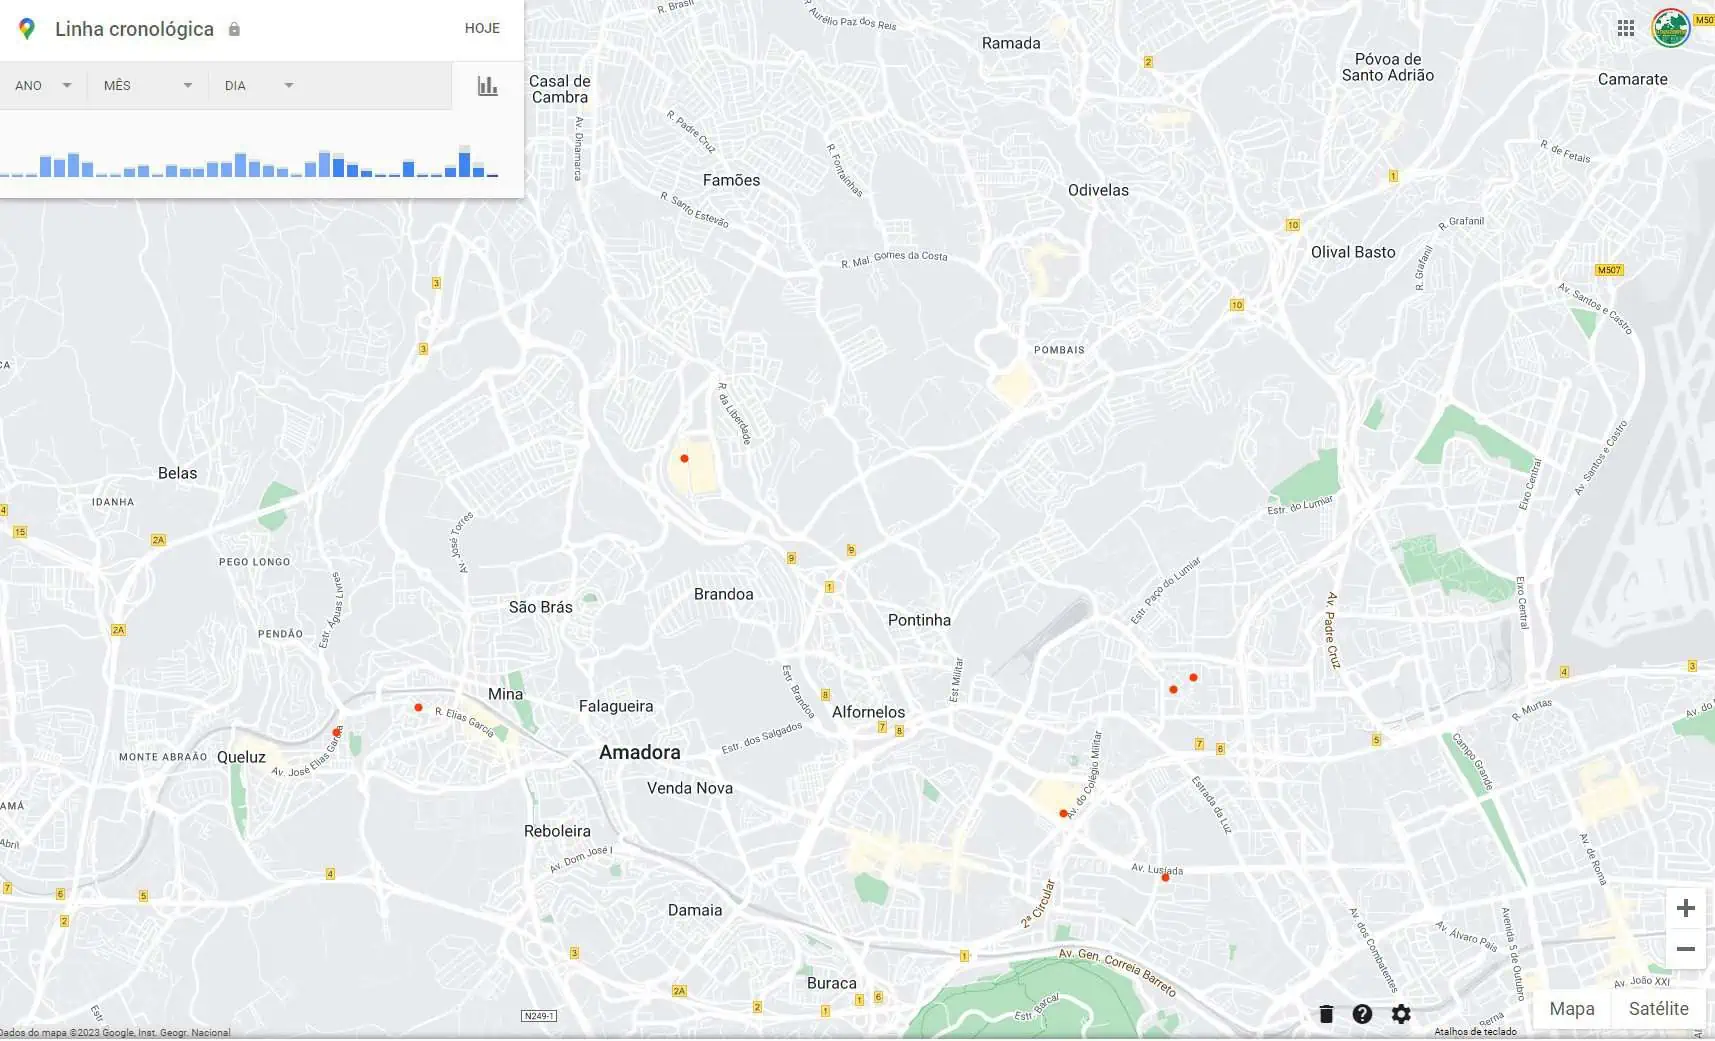Screen dimensions: 1715x1041
Task: Click the Pontinha map label
Action: [919, 620]
